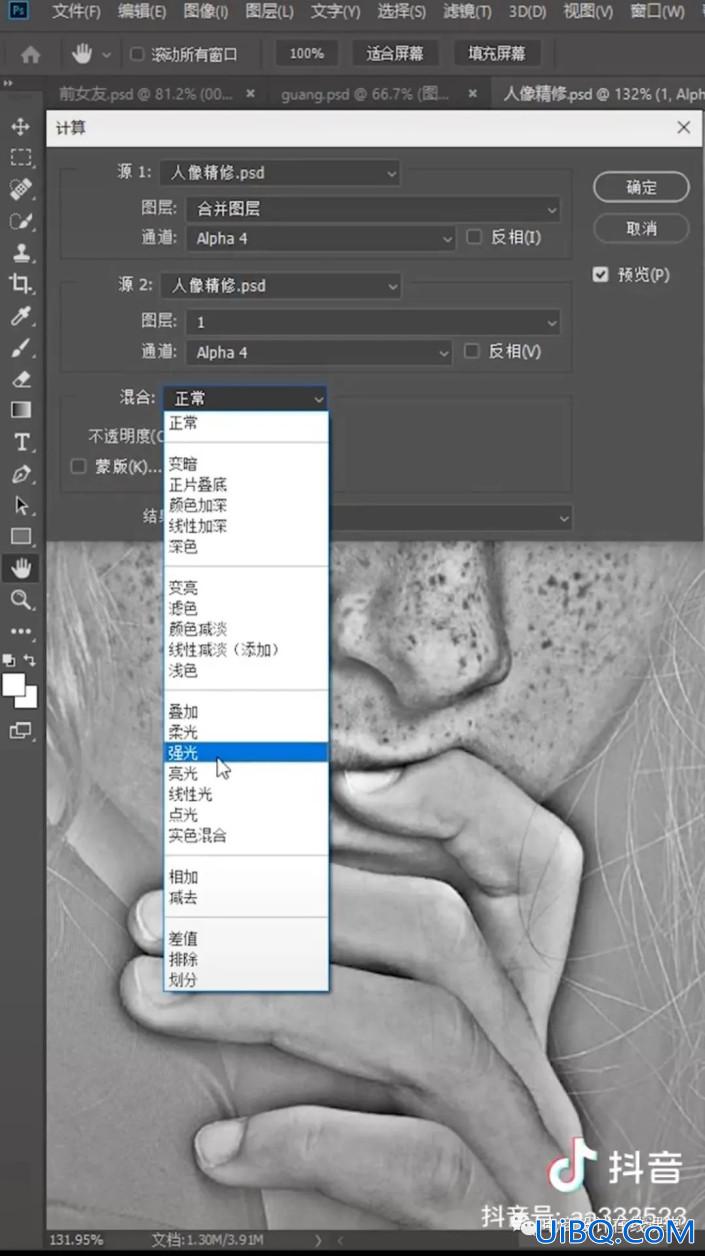Viewport: 705px width, 1256px height.
Task: Choose 差值 blend mode
Action: tap(246, 938)
